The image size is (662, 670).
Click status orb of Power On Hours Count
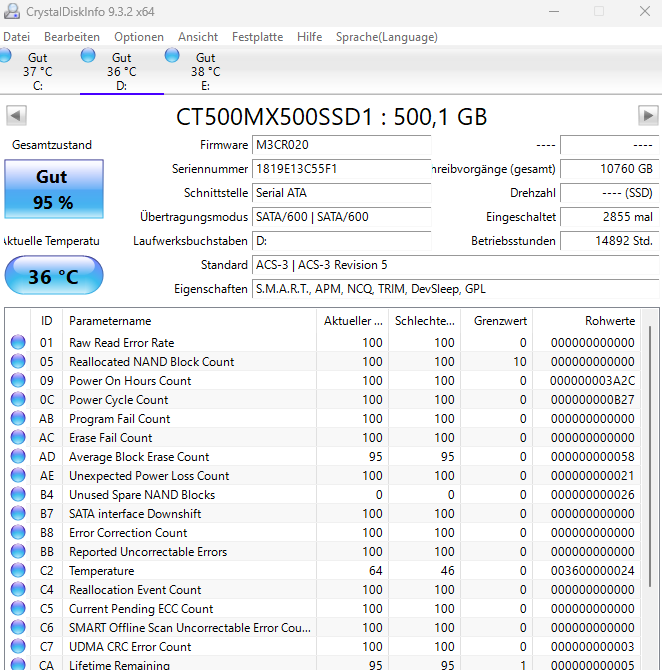18,380
